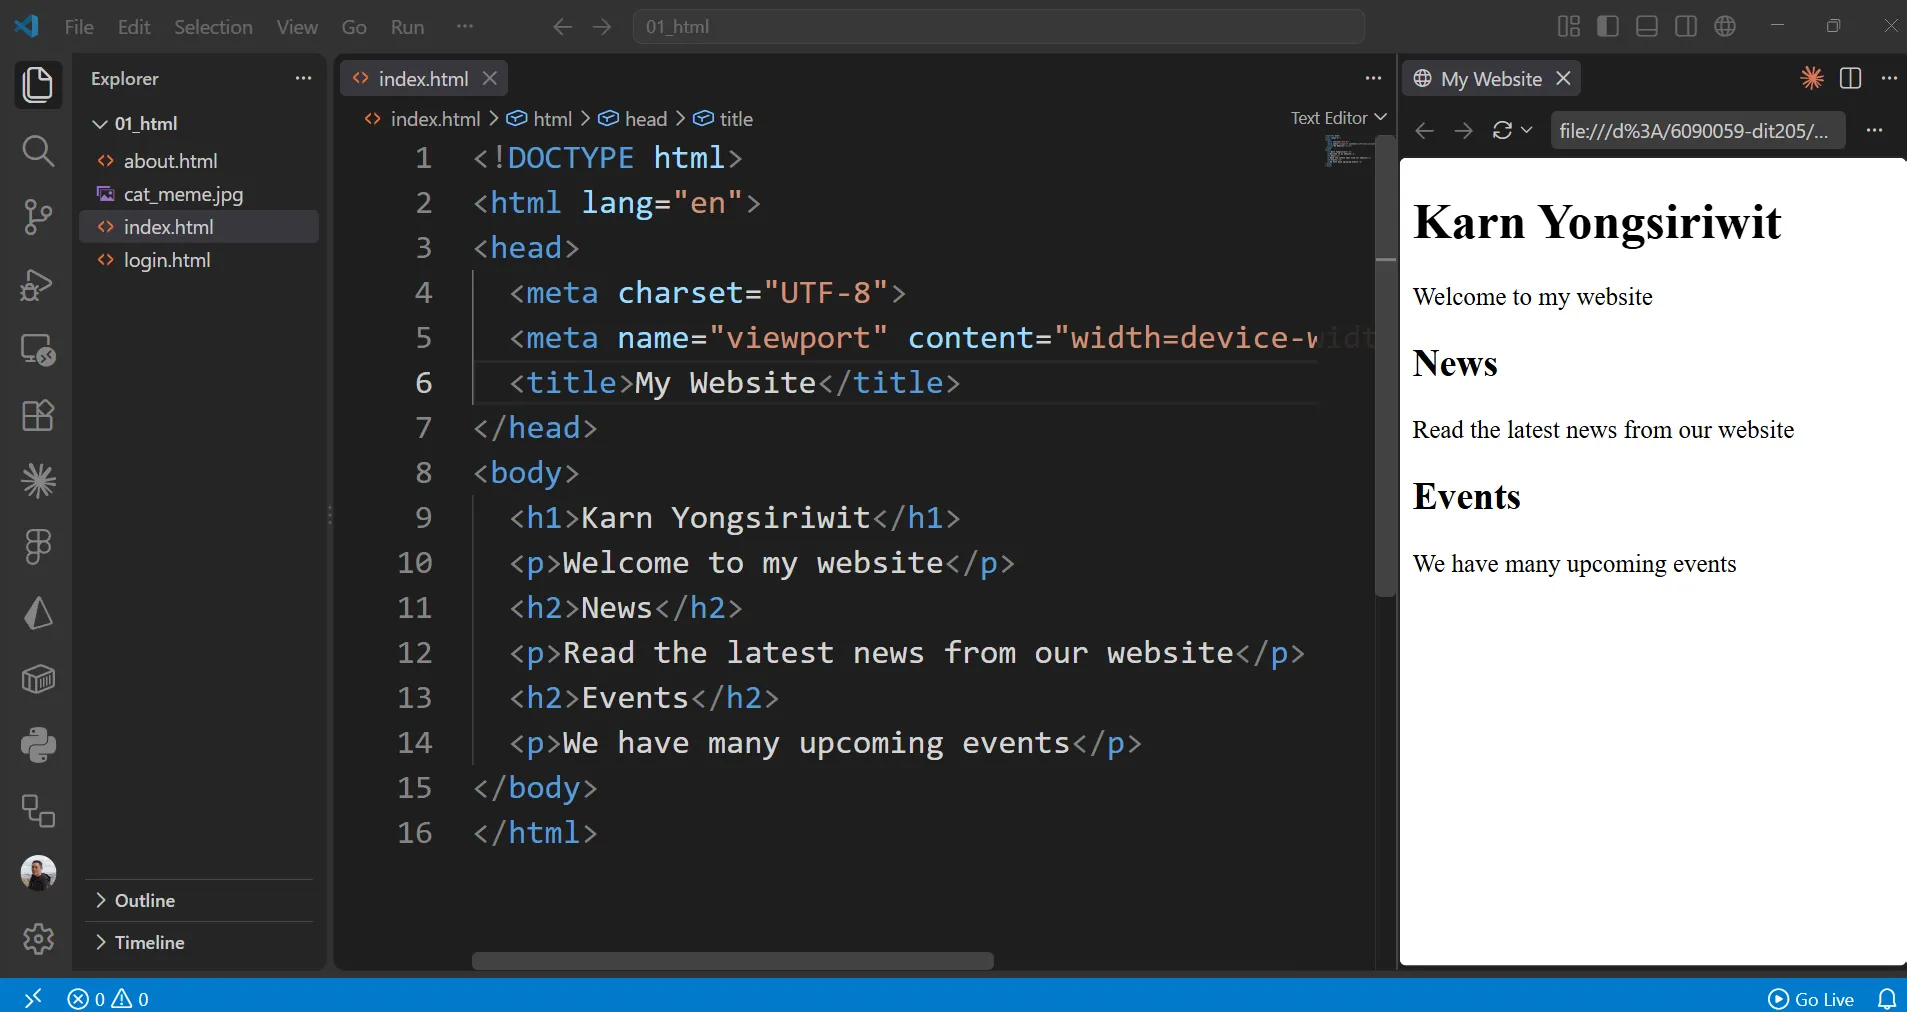Image resolution: width=1907 pixels, height=1012 pixels.
Task: Open the errors and warnings count in status bar
Action: (108, 998)
